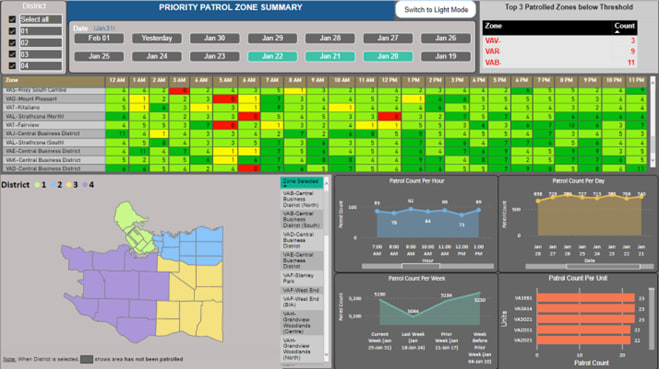
Task: Select the VAE-Central Business District heatmap row
Action: tap(53, 151)
